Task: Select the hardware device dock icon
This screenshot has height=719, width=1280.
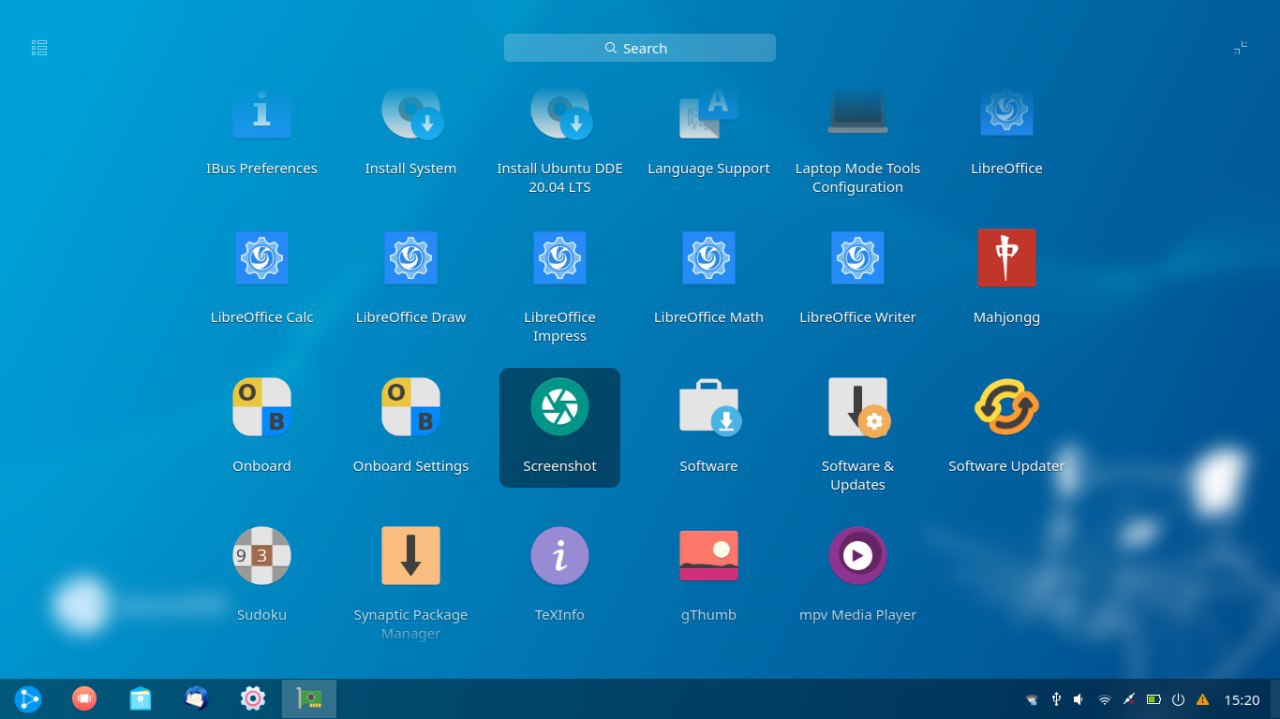Action: coord(310,699)
